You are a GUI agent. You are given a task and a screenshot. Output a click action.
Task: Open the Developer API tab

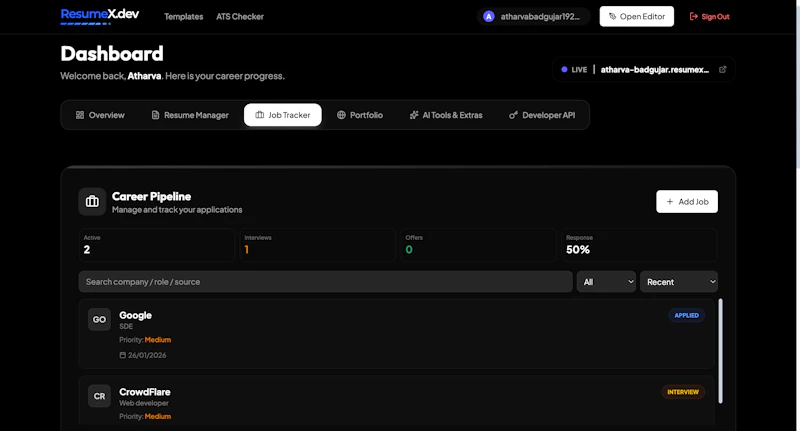point(542,115)
